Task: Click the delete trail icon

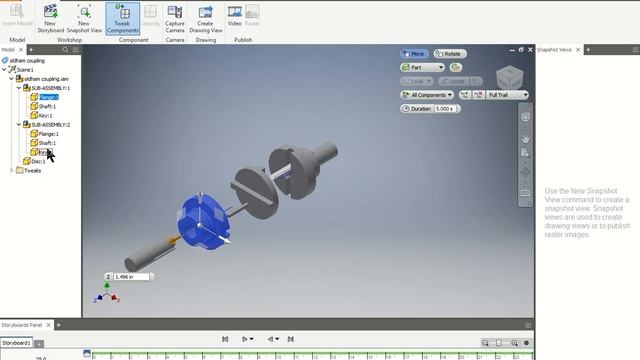Action: click(x=478, y=95)
